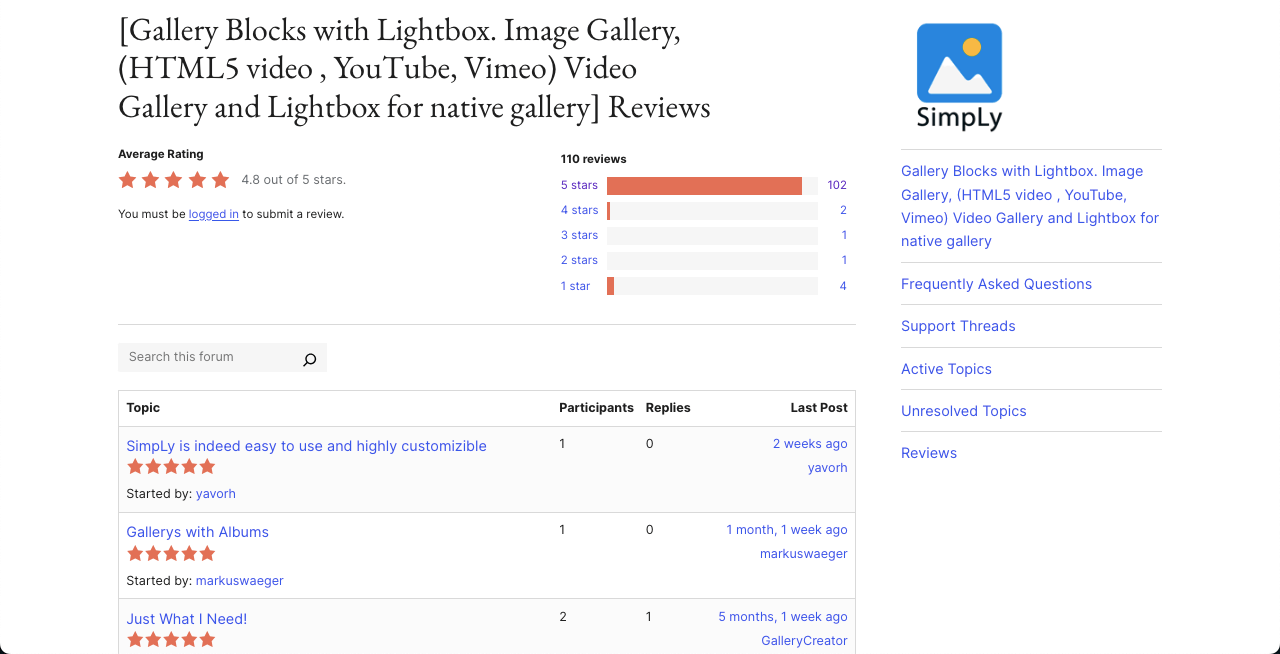Screen dimensions: 1280x654
Task: Click the star rating on Just What I Need!
Action: 171,639
